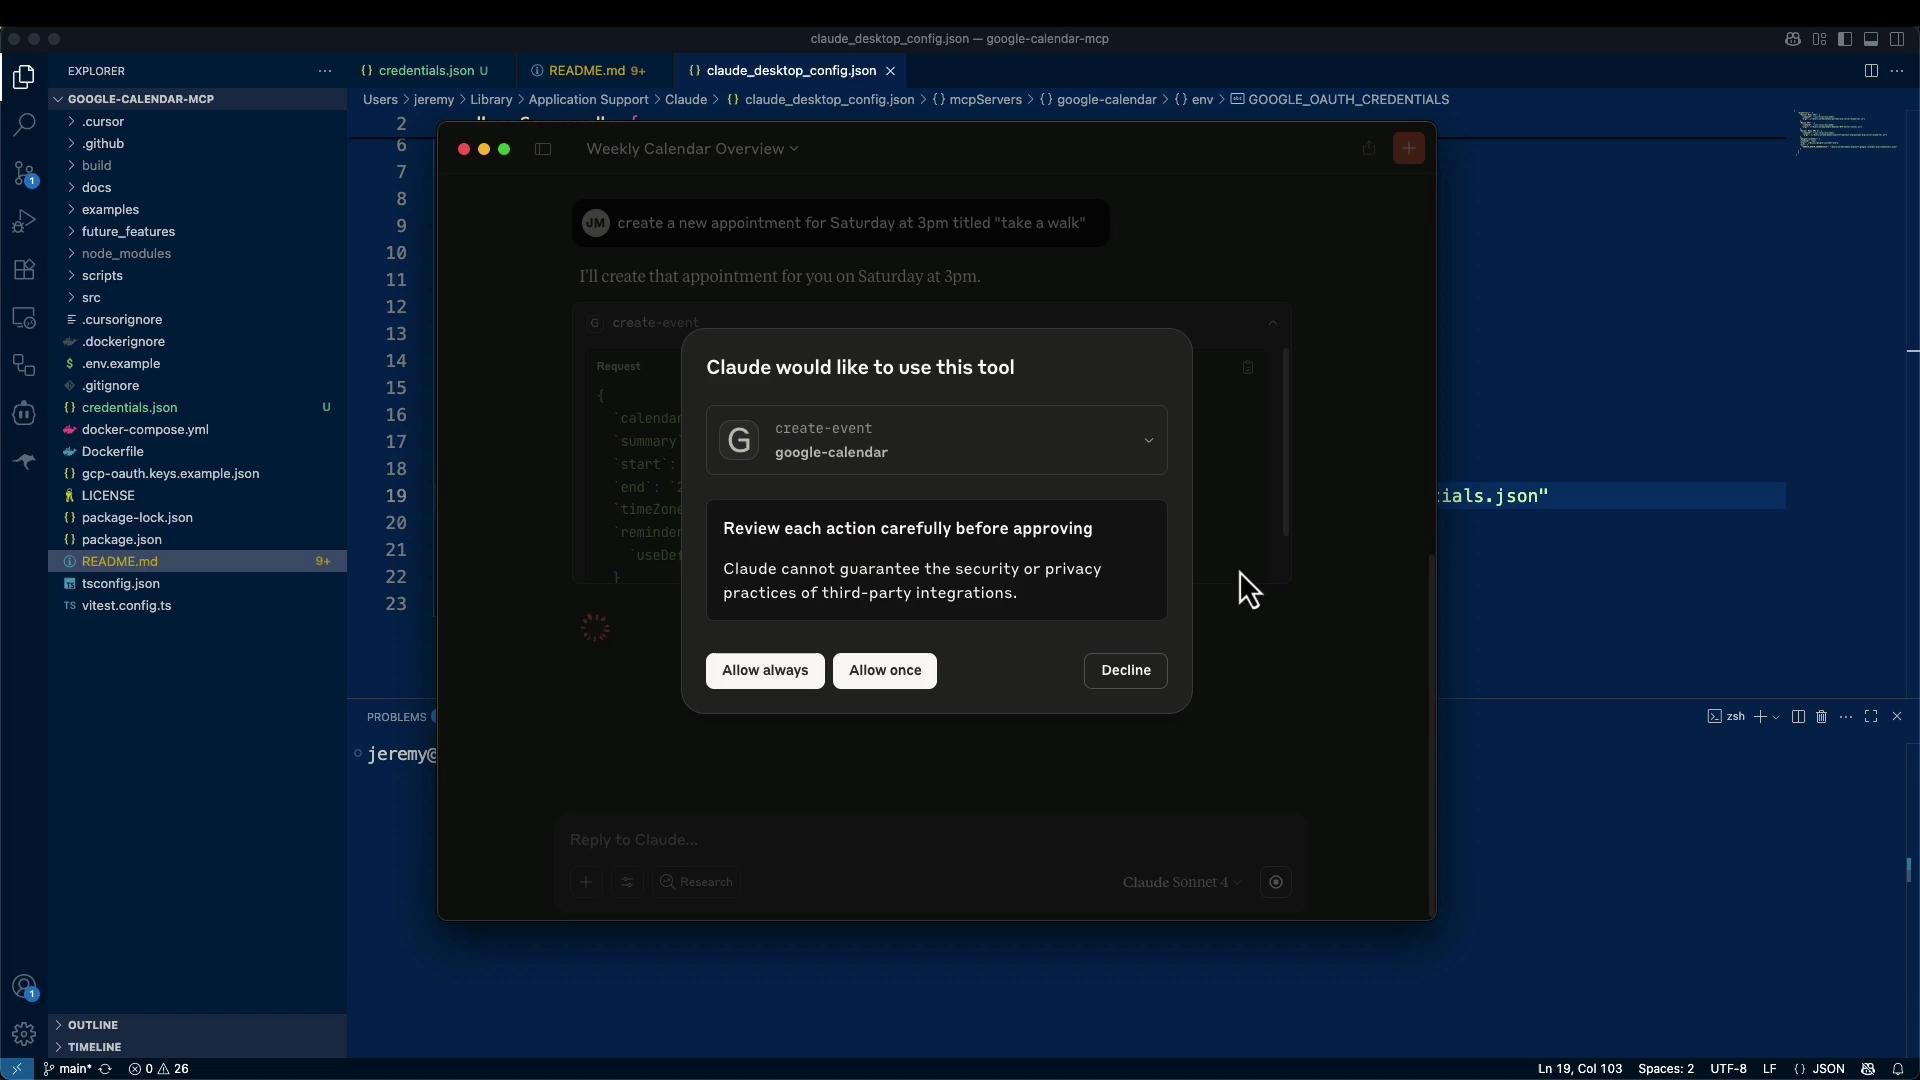Synchronize changes from the status bar
Viewport: 1920px width, 1080px height.
point(105,1069)
